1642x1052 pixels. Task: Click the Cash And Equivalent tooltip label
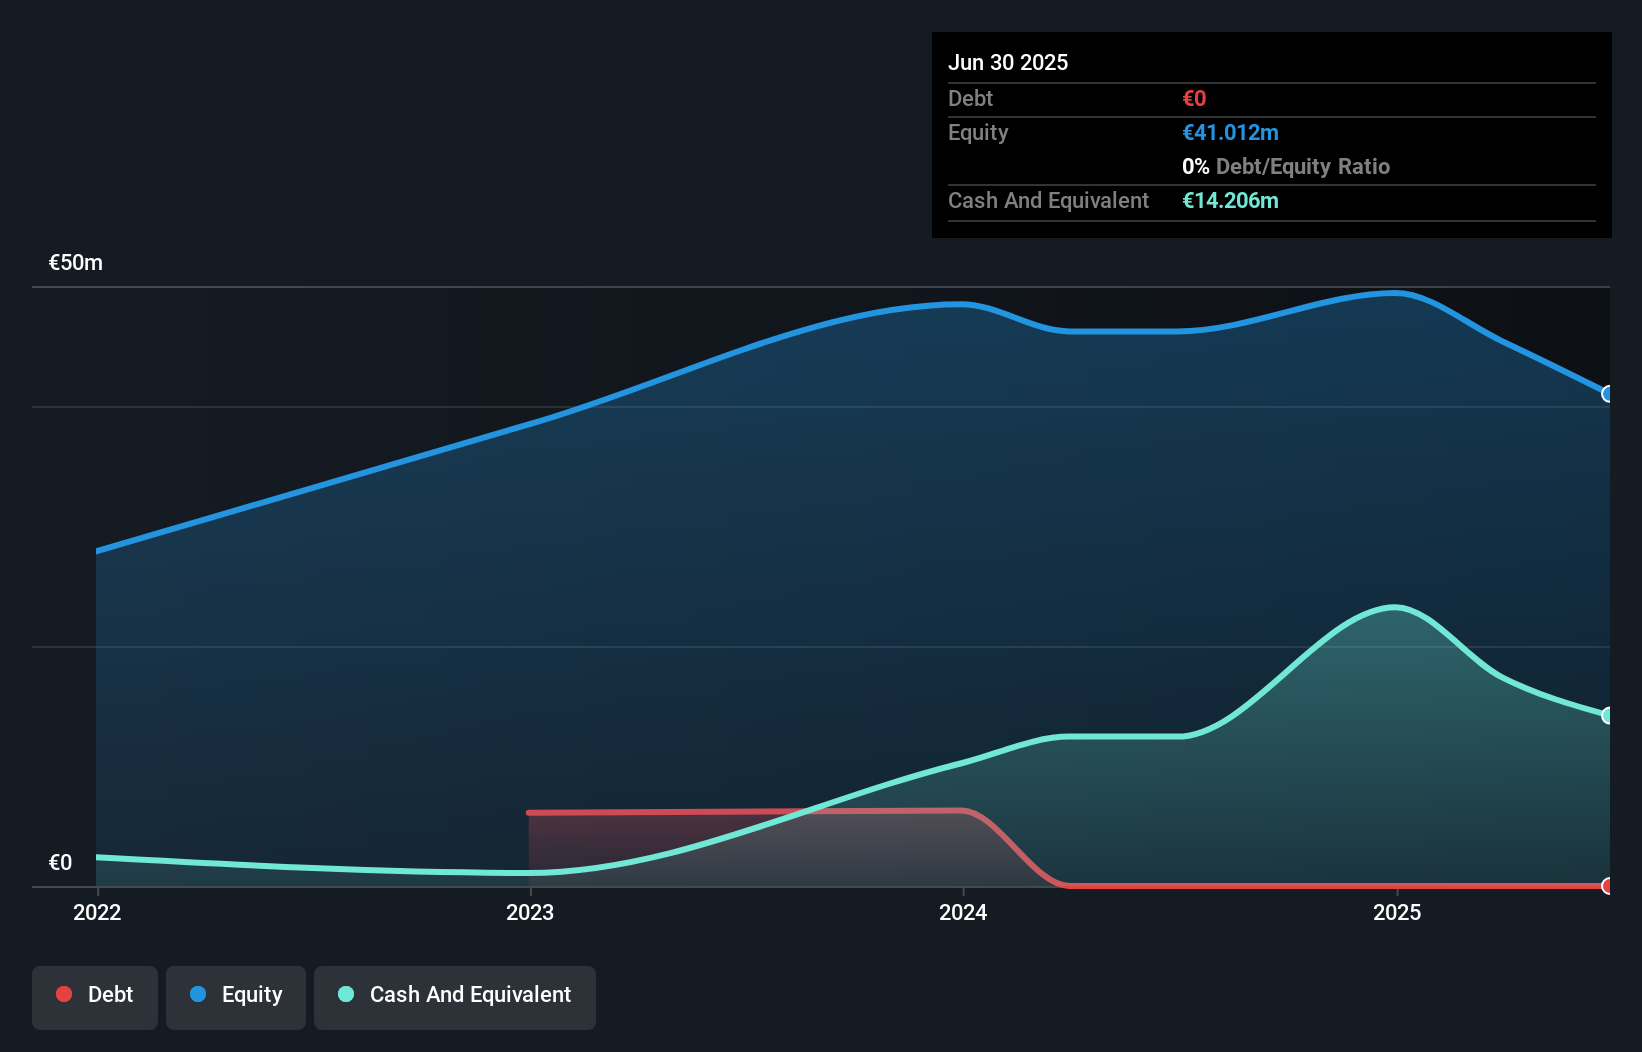(1048, 200)
